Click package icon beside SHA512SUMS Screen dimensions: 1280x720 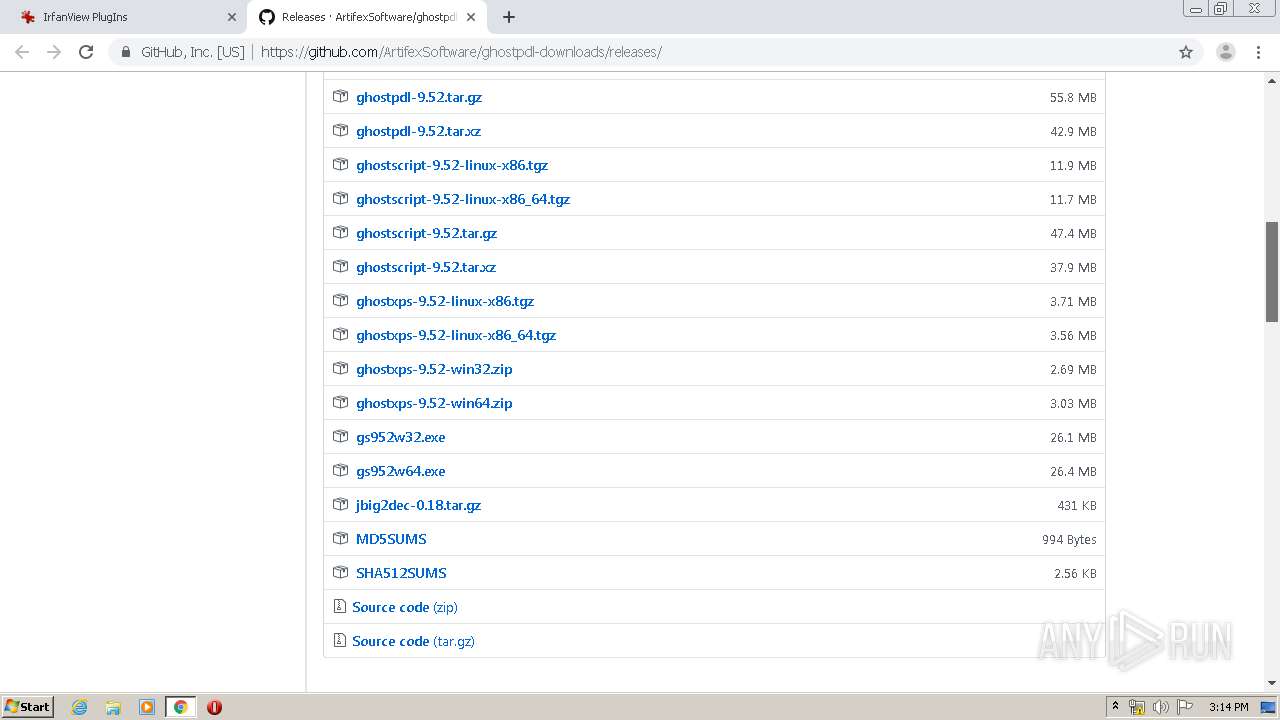pyautogui.click(x=340, y=573)
